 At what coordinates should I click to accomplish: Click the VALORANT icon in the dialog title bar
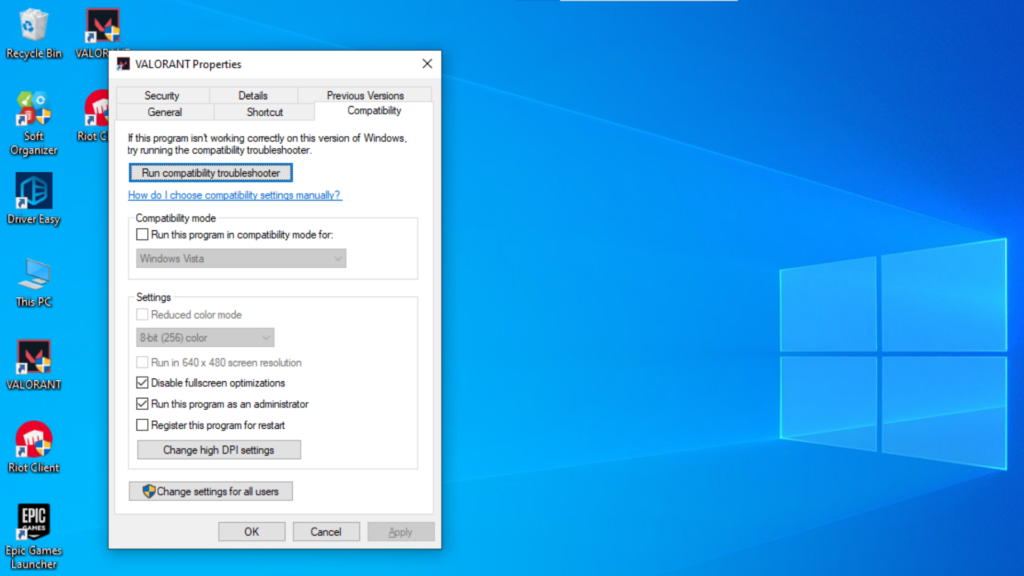(124, 63)
